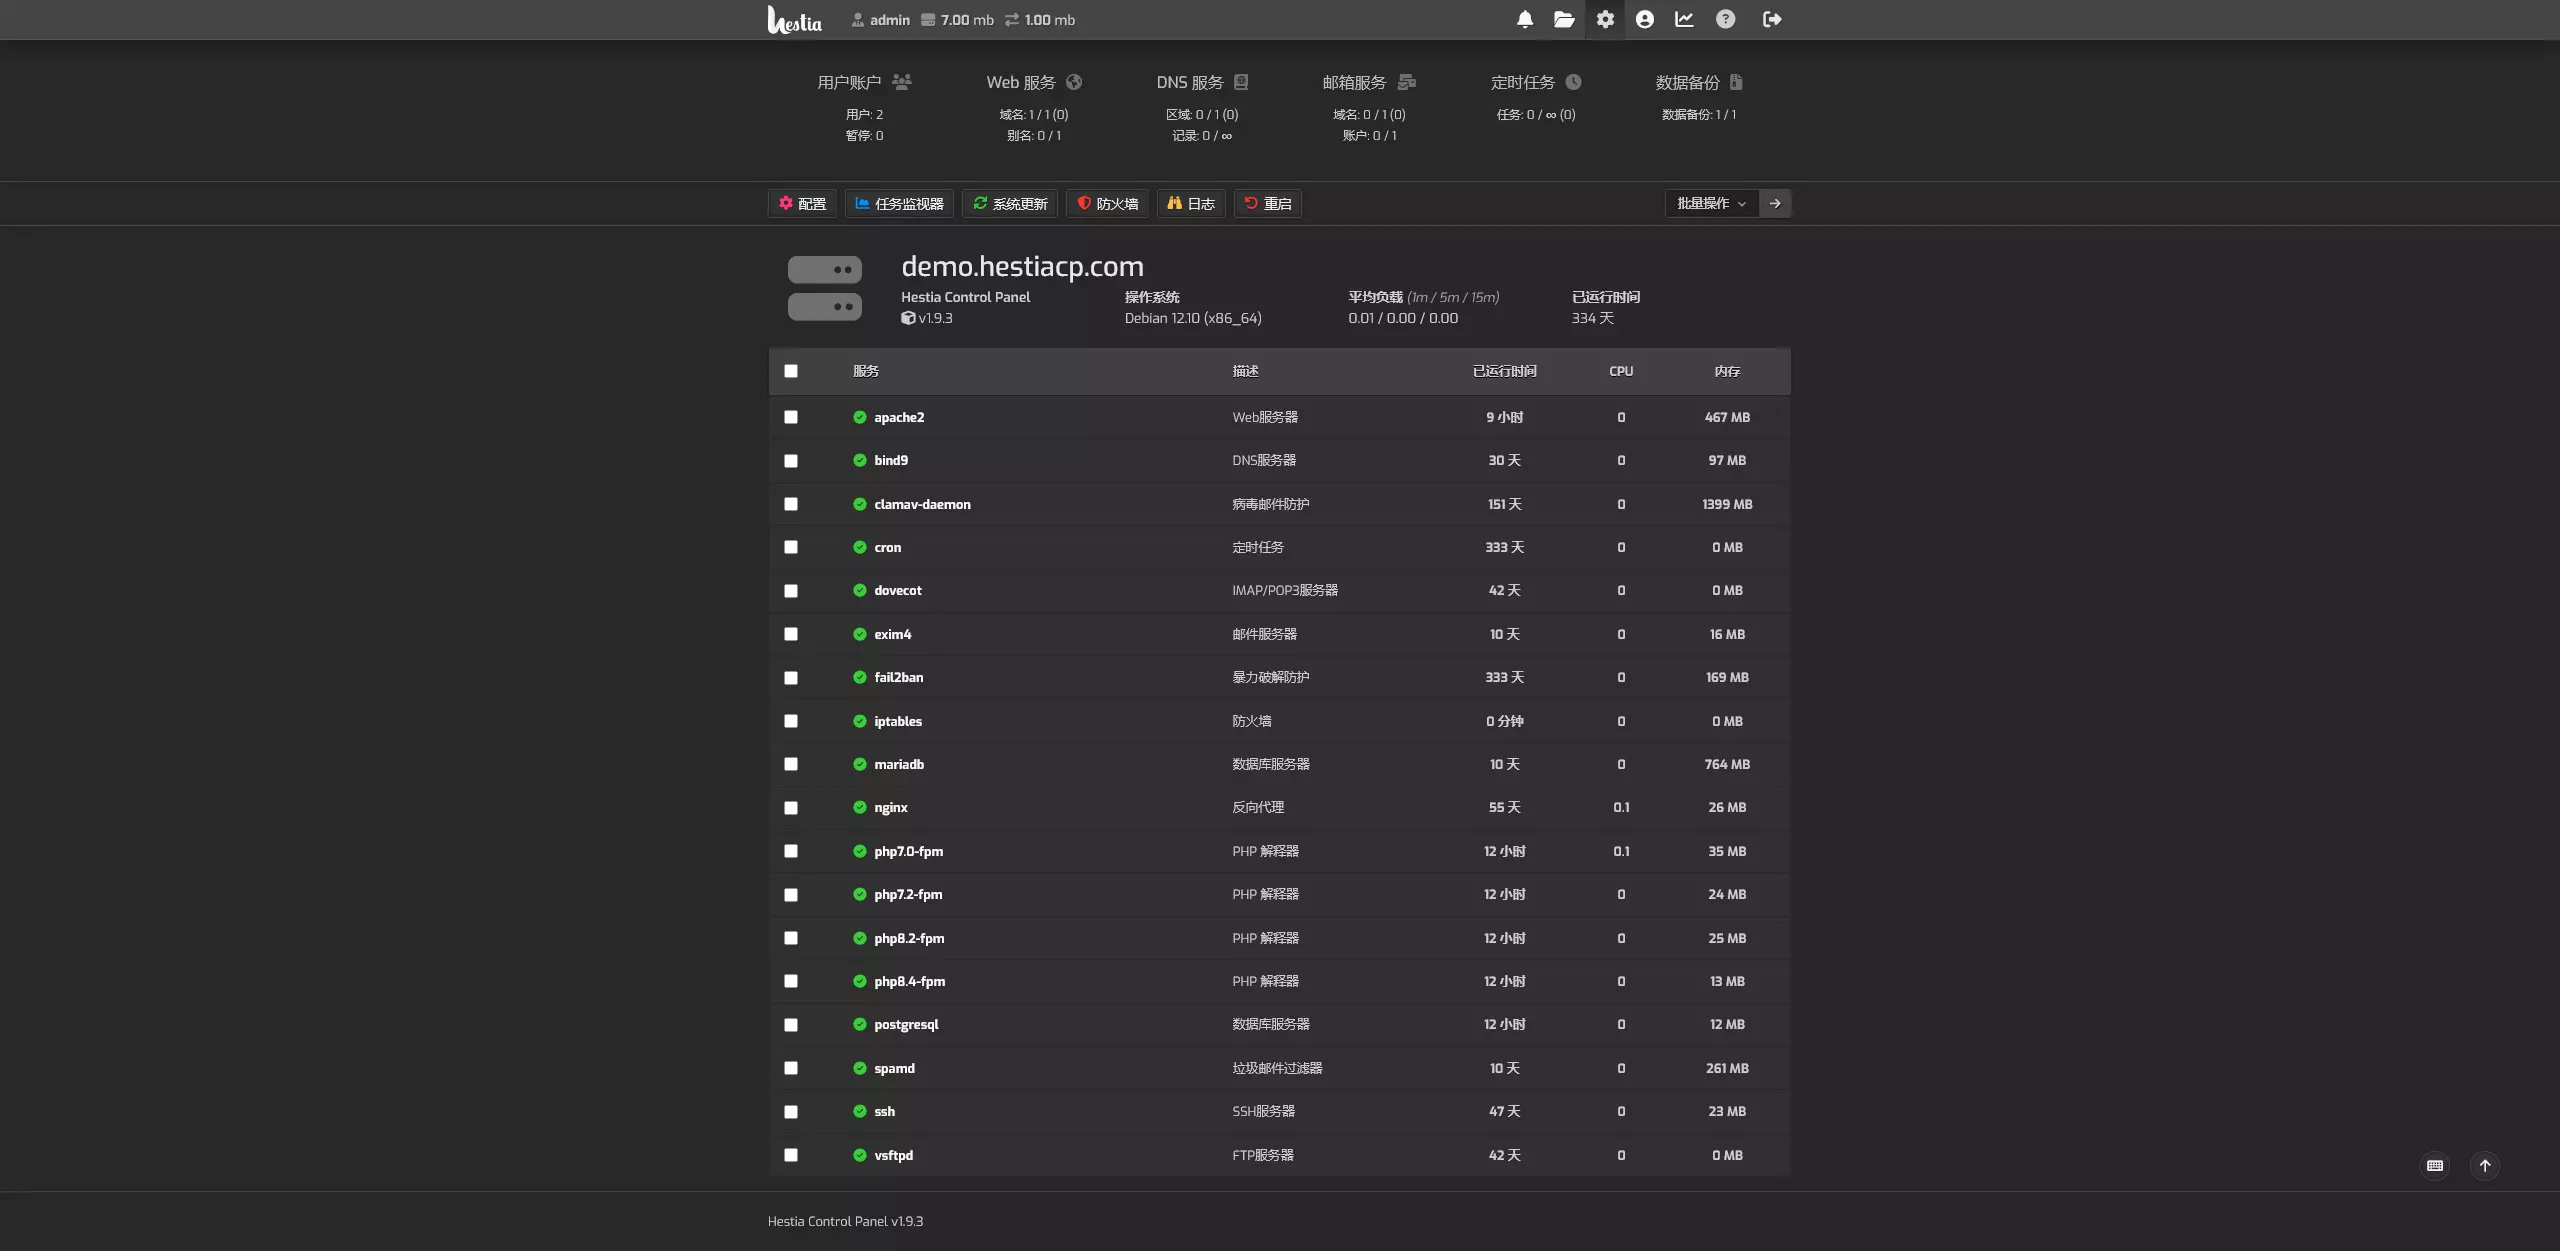Image resolution: width=2560 pixels, height=1251 pixels.
Task: Check the php8.2-fpm row checkbox
Action: (791, 938)
